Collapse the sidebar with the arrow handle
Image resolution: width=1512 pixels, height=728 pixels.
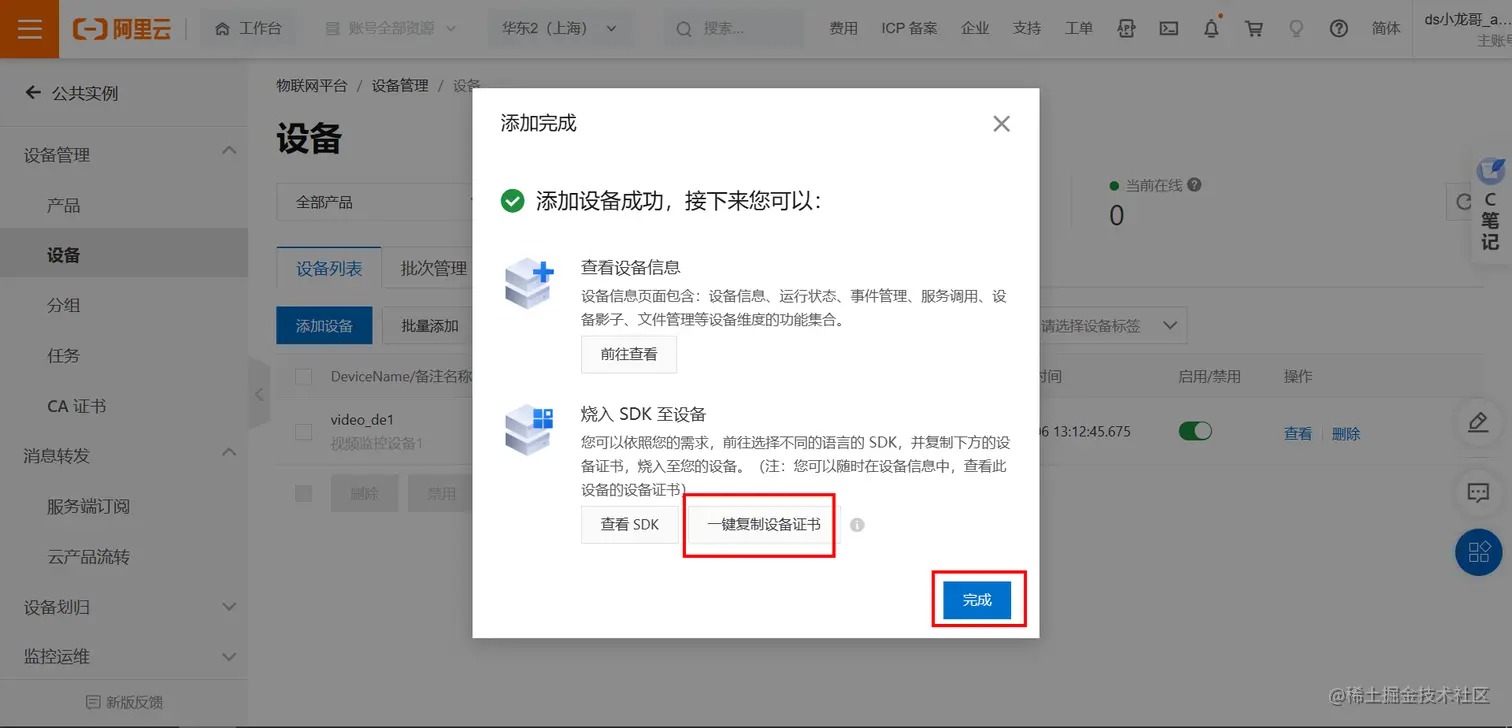click(x=259, y=394)
